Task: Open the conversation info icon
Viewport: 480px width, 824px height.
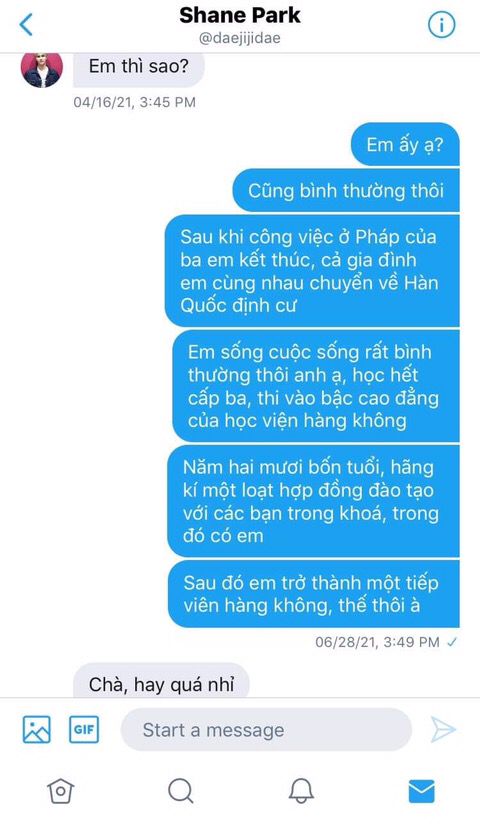Action: click(x=441, y=24)
